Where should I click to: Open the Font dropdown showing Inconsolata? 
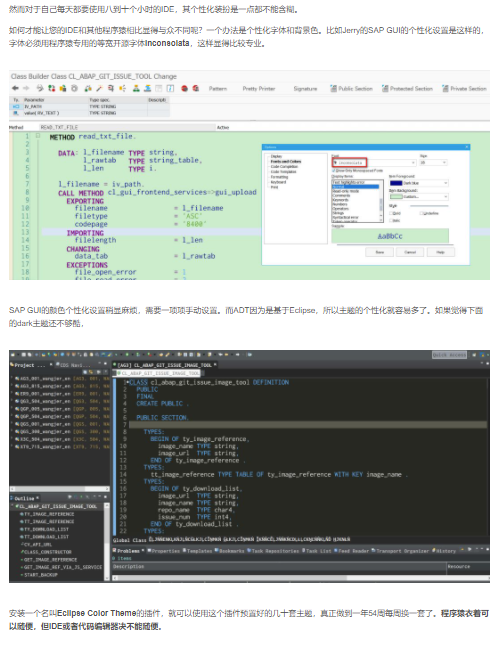point(373,163)
